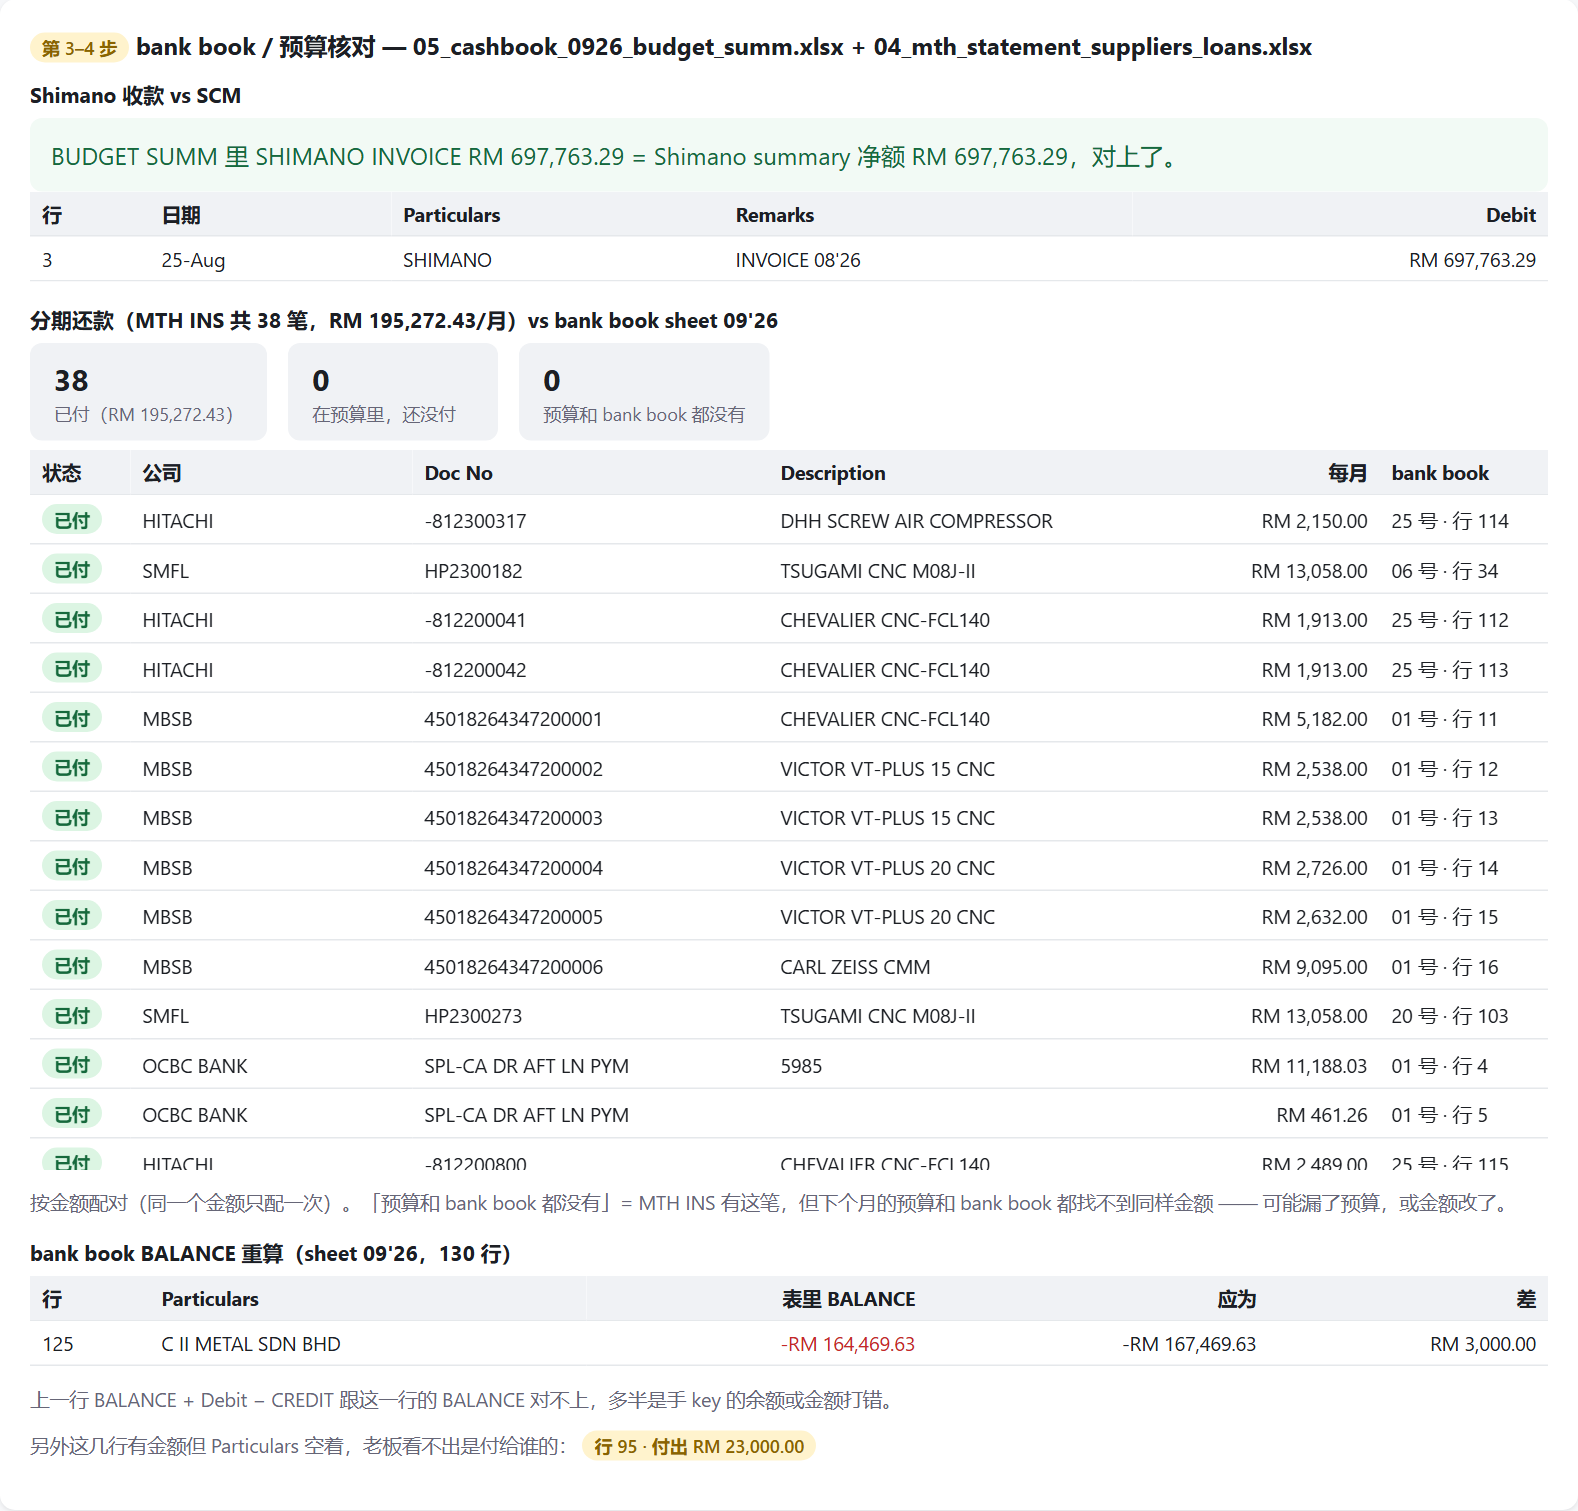
Task: Click the DHH SCREW AIR COMPRESSOR description
Action: (916, 521)
